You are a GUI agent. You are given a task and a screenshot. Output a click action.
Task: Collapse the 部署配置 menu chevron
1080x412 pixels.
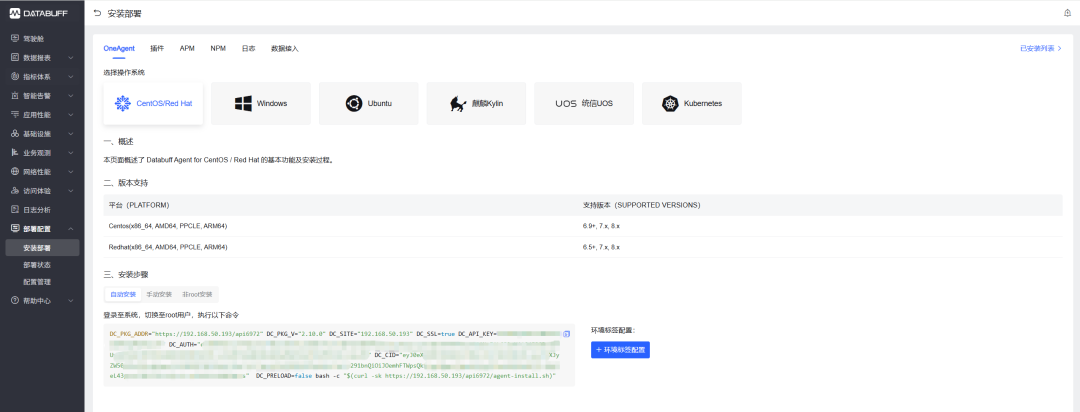point(71,228)
